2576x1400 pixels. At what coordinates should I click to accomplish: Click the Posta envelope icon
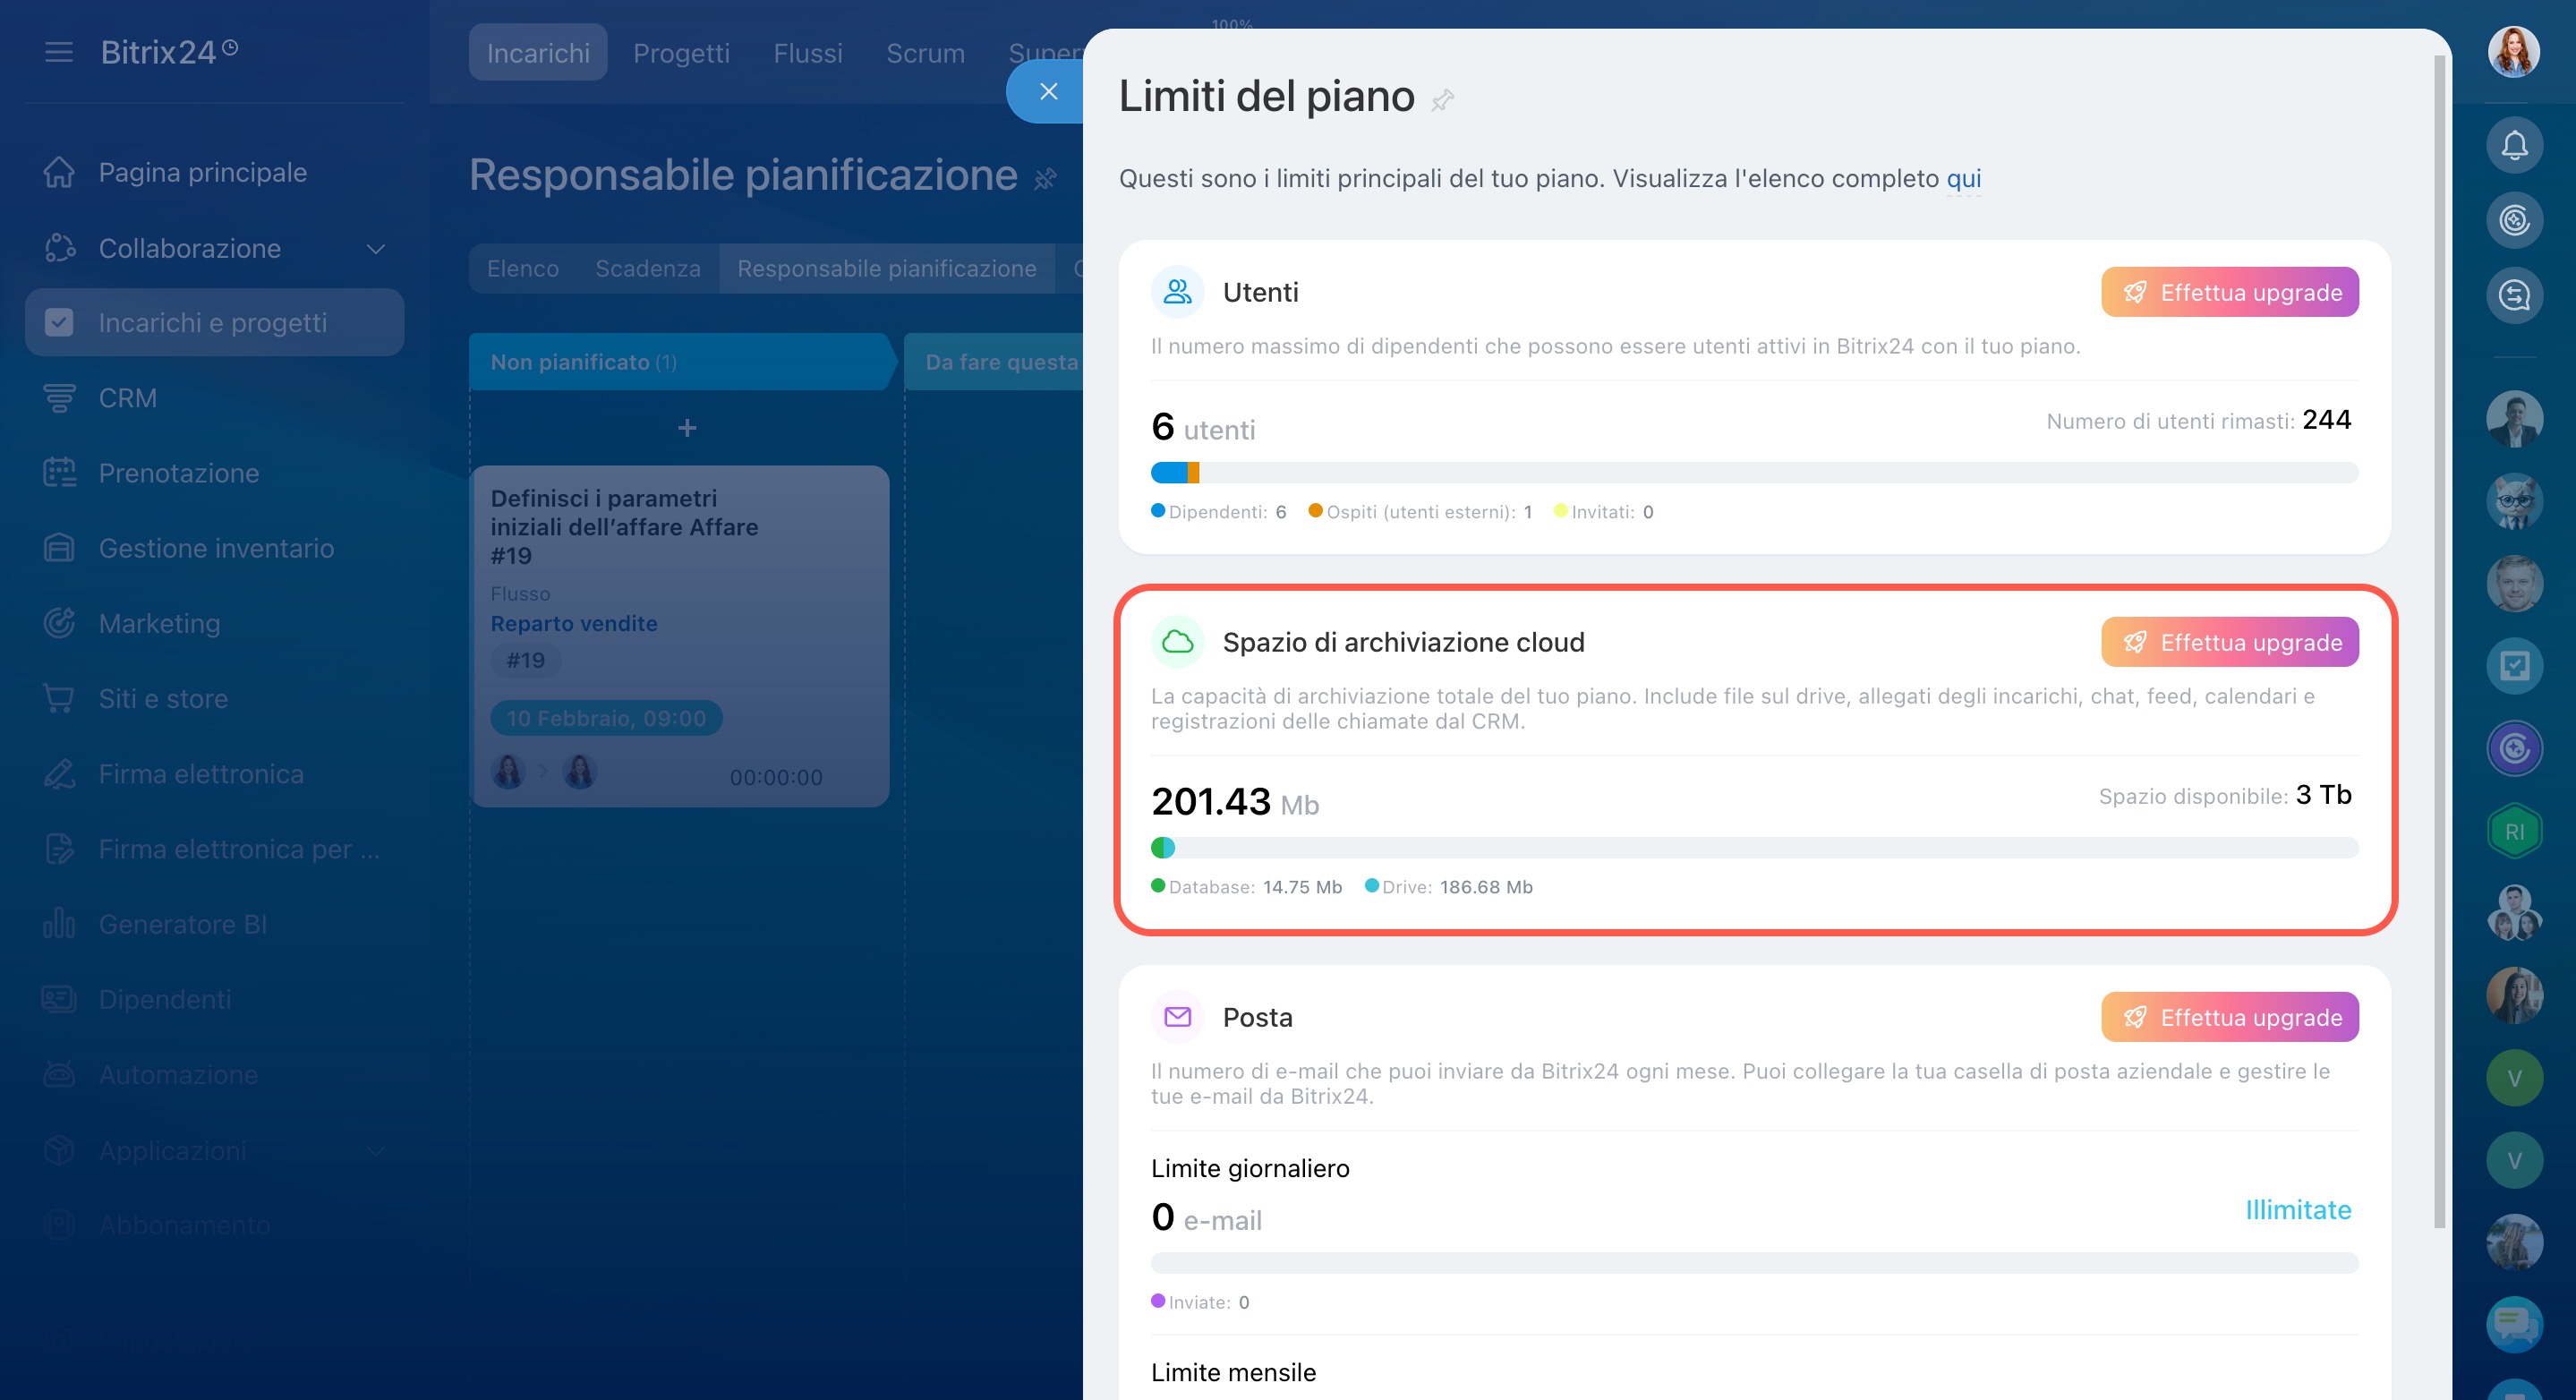tap(1177, 1017)
